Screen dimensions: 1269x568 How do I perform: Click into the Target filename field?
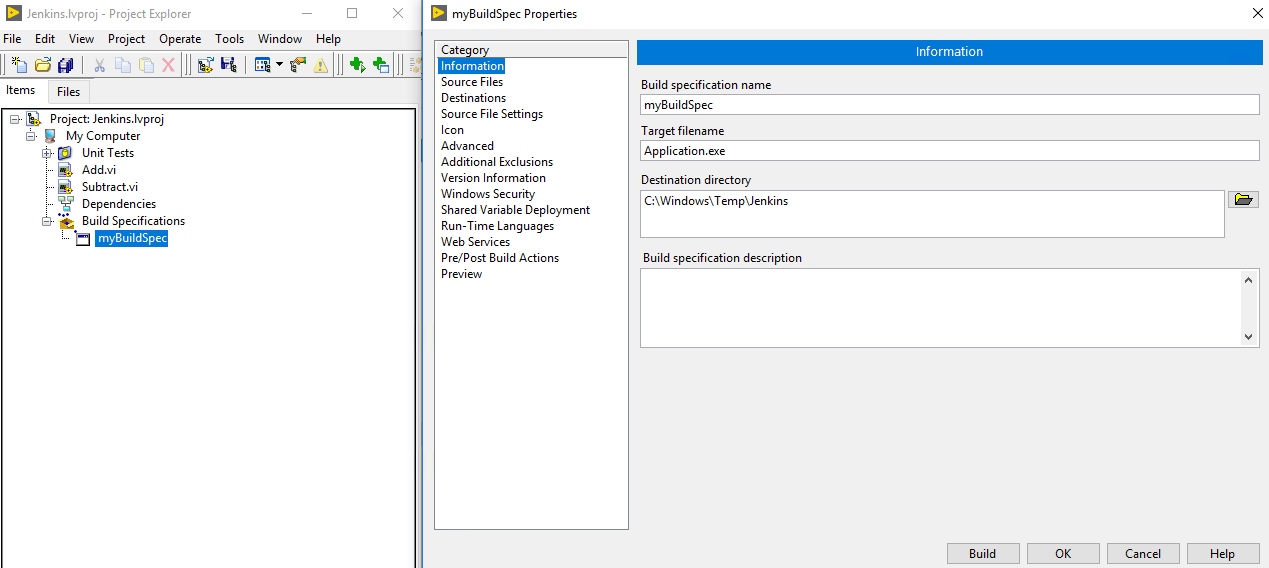click(949, 151)
